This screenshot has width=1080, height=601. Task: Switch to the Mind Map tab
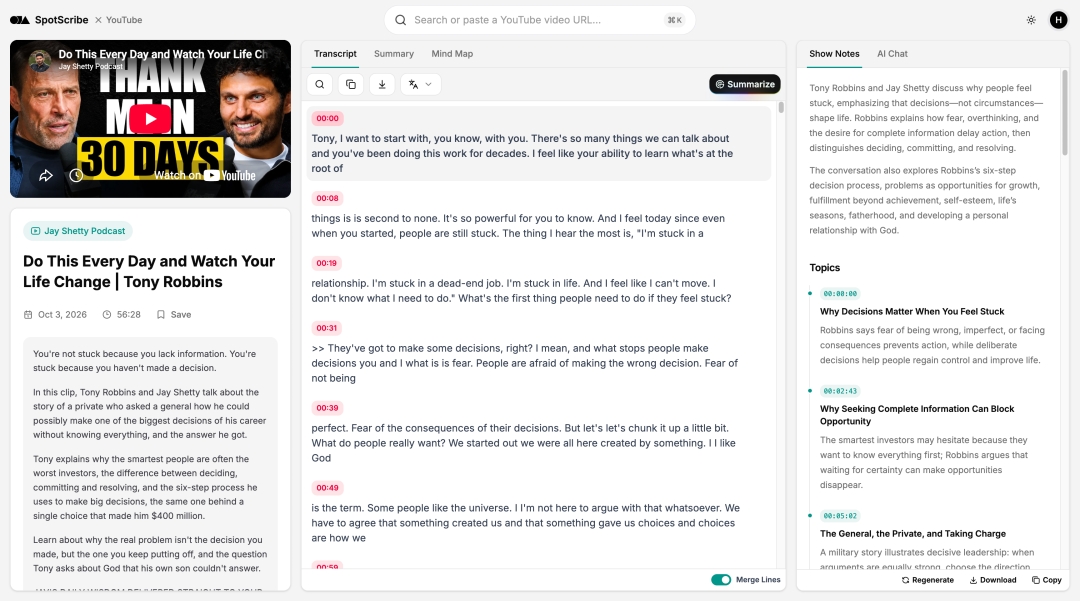(x=452, y=54)
